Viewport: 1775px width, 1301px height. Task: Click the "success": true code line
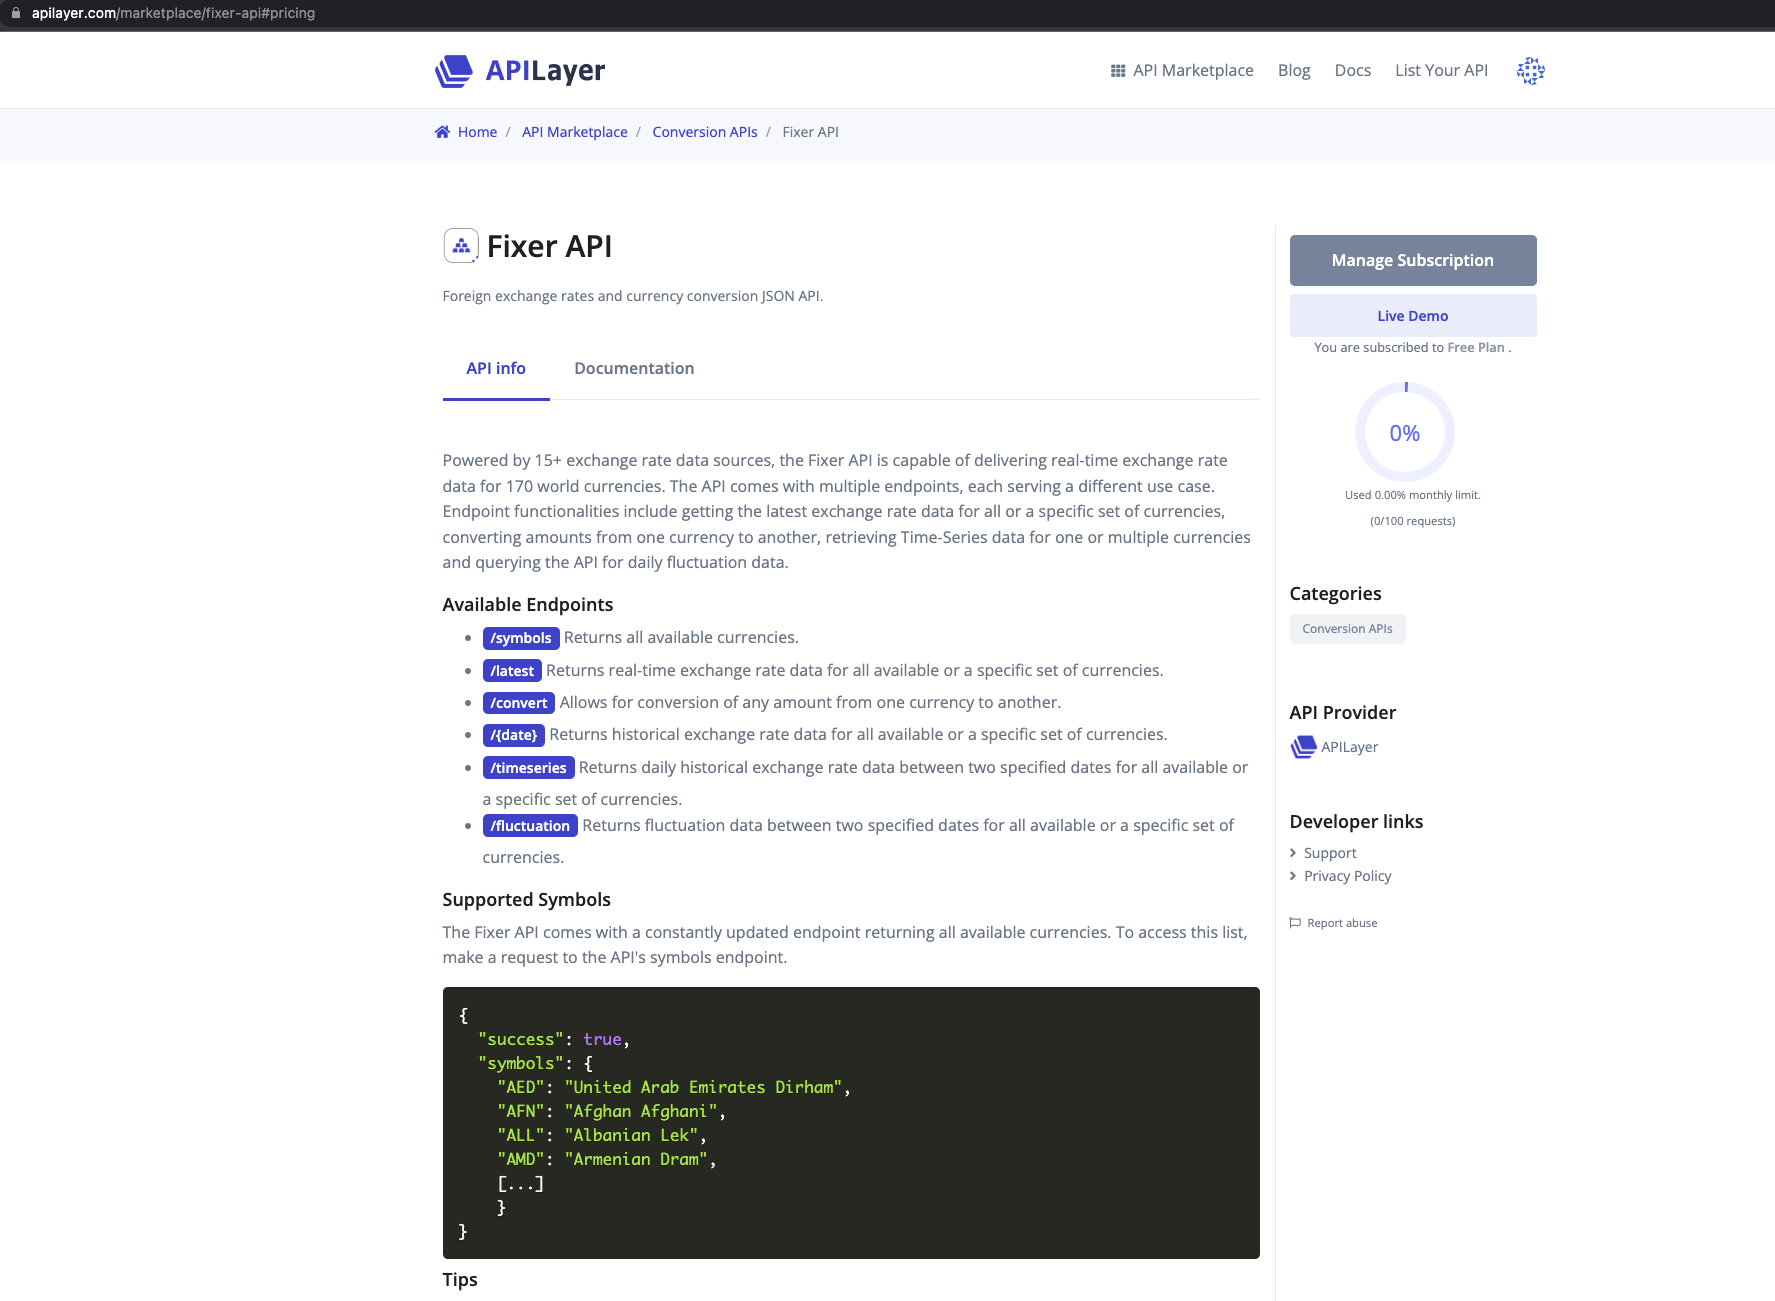554,1039
